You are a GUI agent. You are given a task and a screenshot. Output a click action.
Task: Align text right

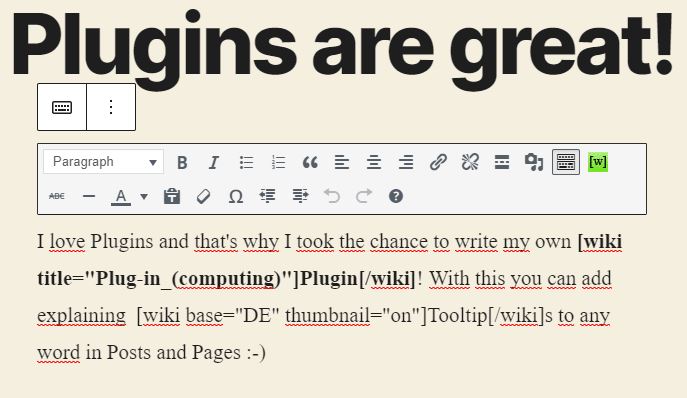[406, 162]
